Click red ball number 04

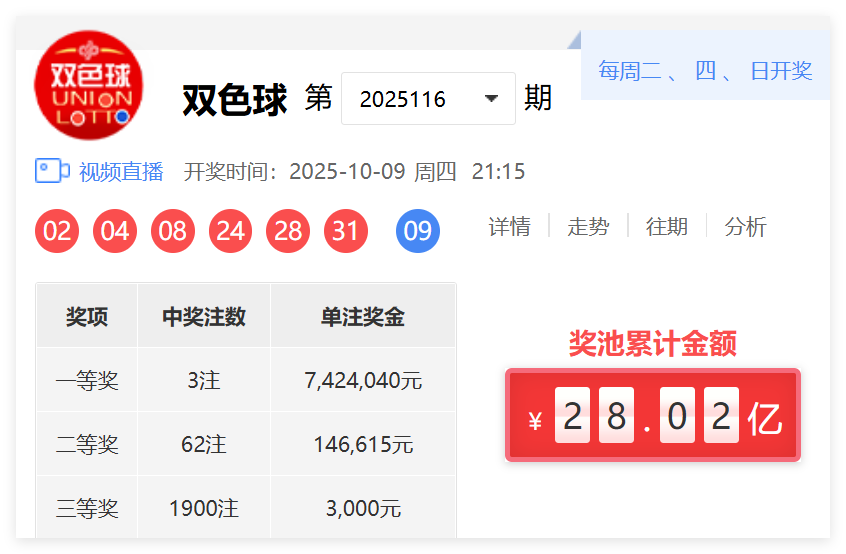[115, 231]
